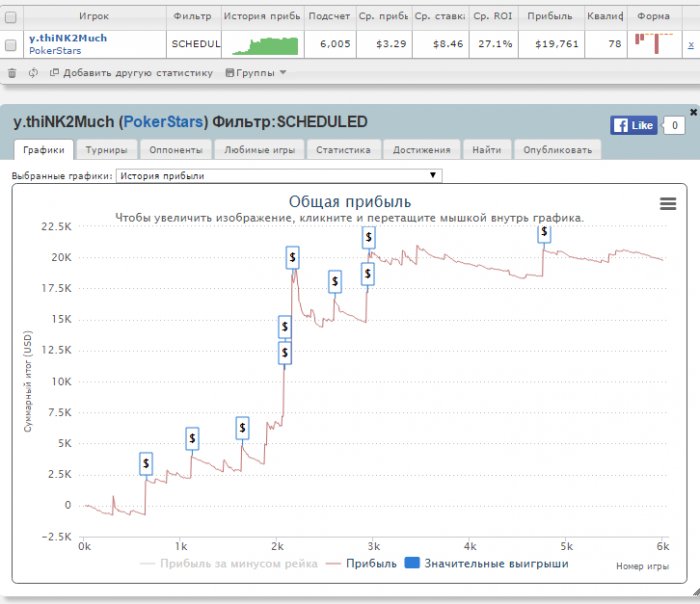This screenshot has height=604, width=700.
Task: Click the 27.1% ROI cell
Action: click(x=494, y=44)
